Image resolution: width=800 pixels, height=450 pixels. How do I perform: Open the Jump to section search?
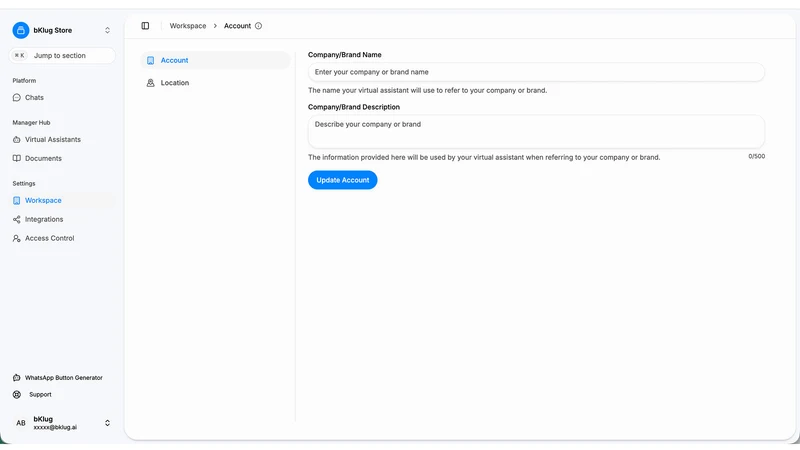pos(62,56)
